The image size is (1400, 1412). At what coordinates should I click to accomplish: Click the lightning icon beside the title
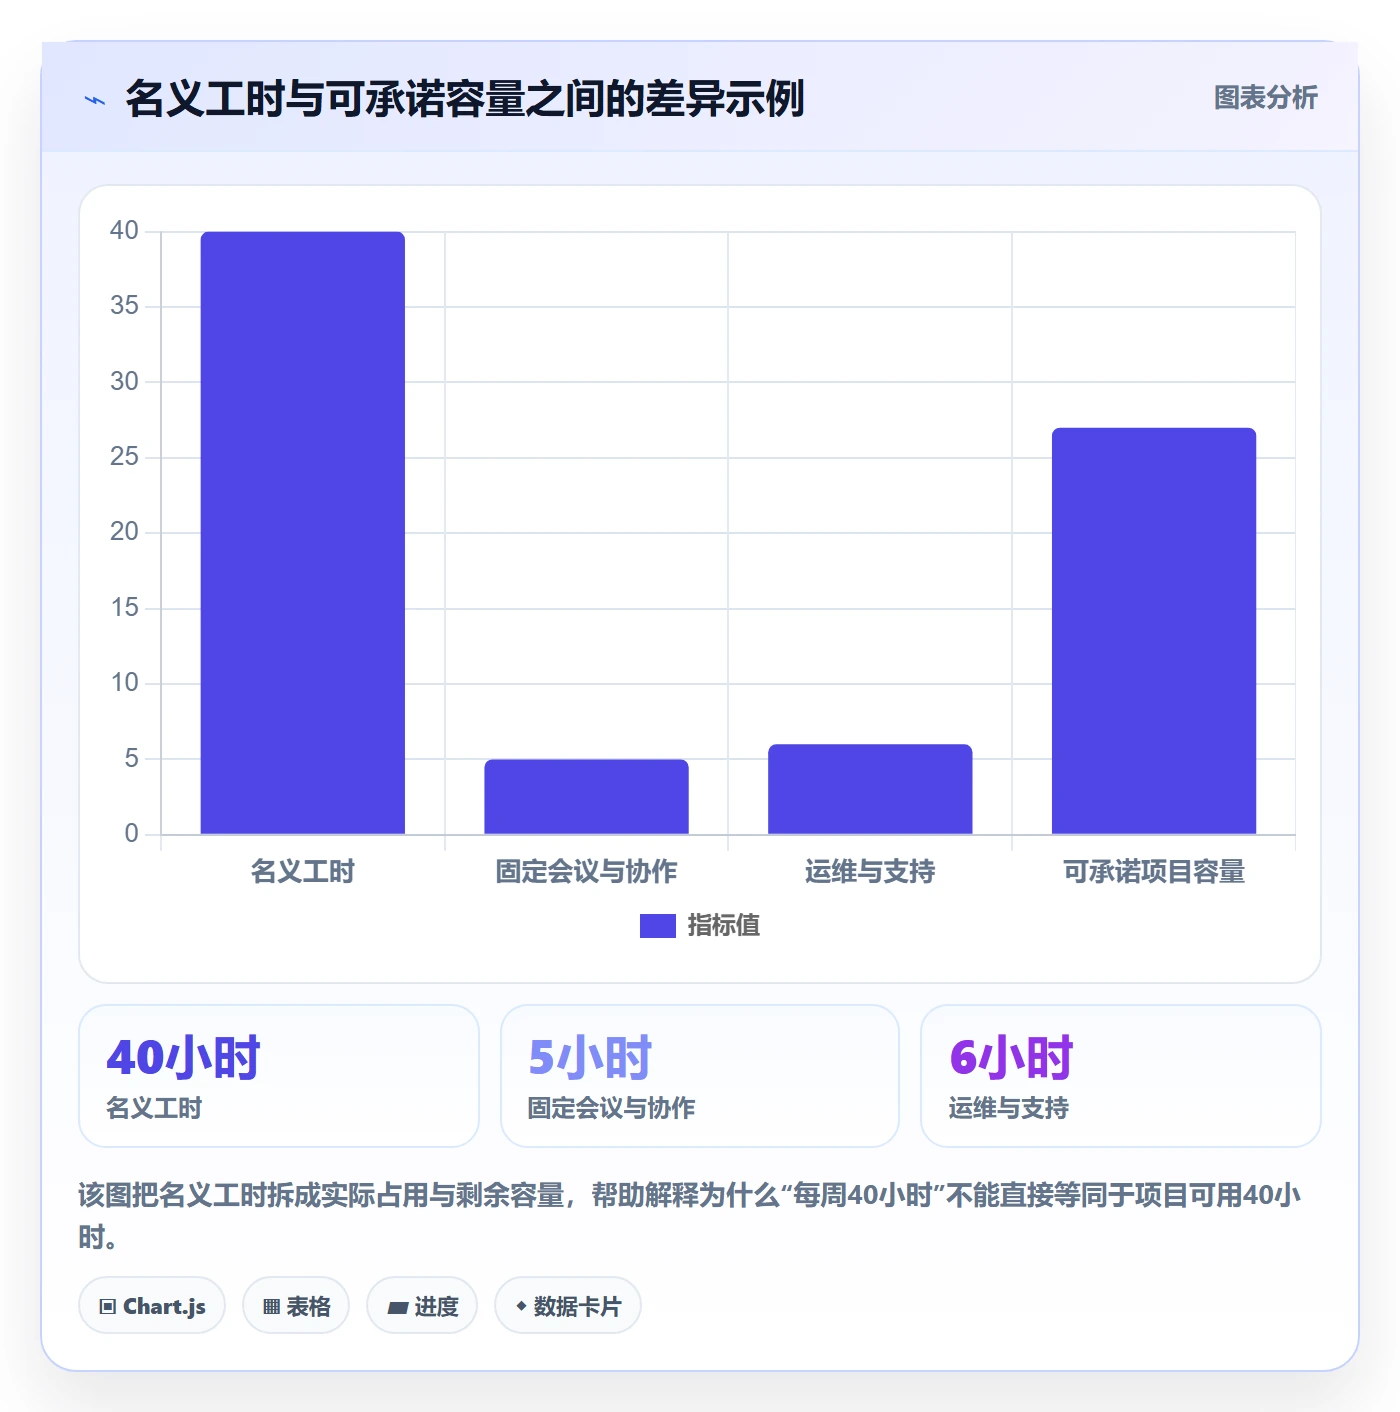pyautogui.click(x=95, y=100)
